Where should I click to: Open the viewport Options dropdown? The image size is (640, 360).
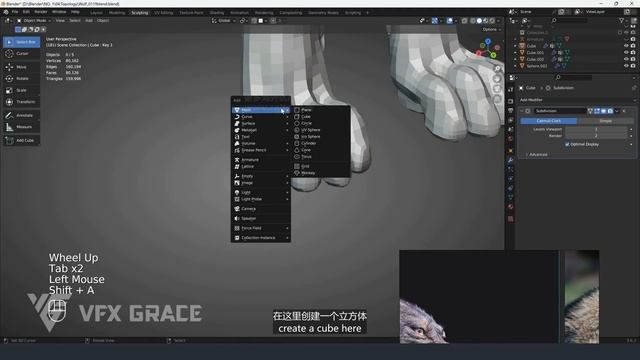point(491,29)
